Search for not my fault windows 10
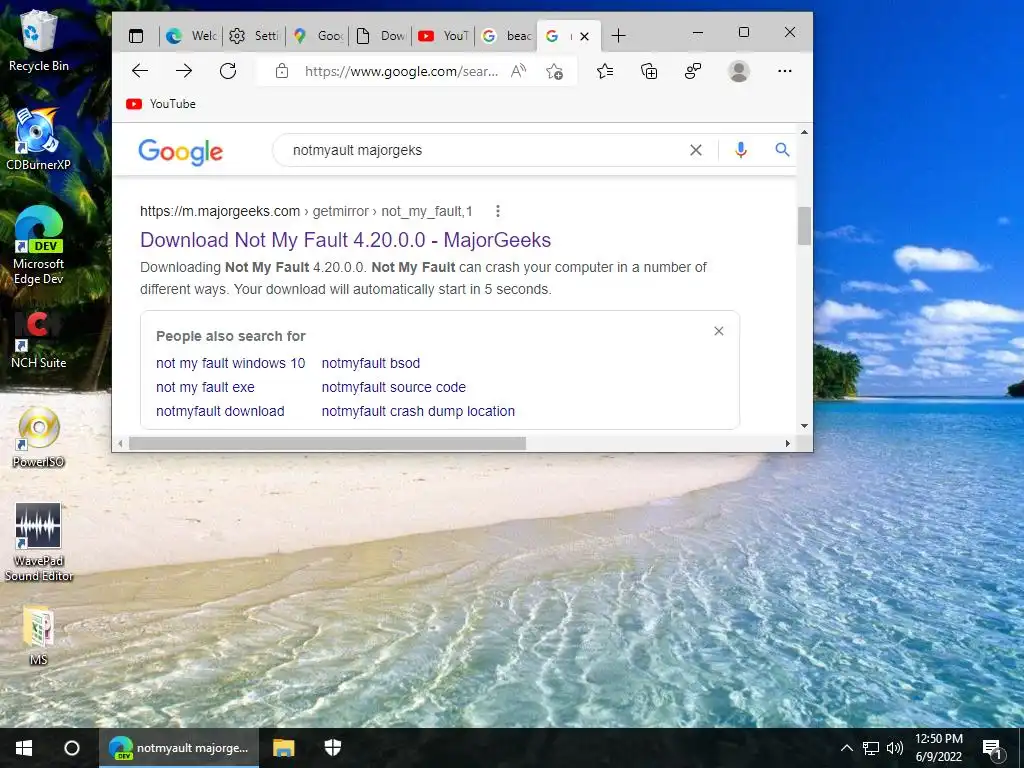Viewport: 1024px width, 768px height. pyautogui.click(x=231, y=363)
